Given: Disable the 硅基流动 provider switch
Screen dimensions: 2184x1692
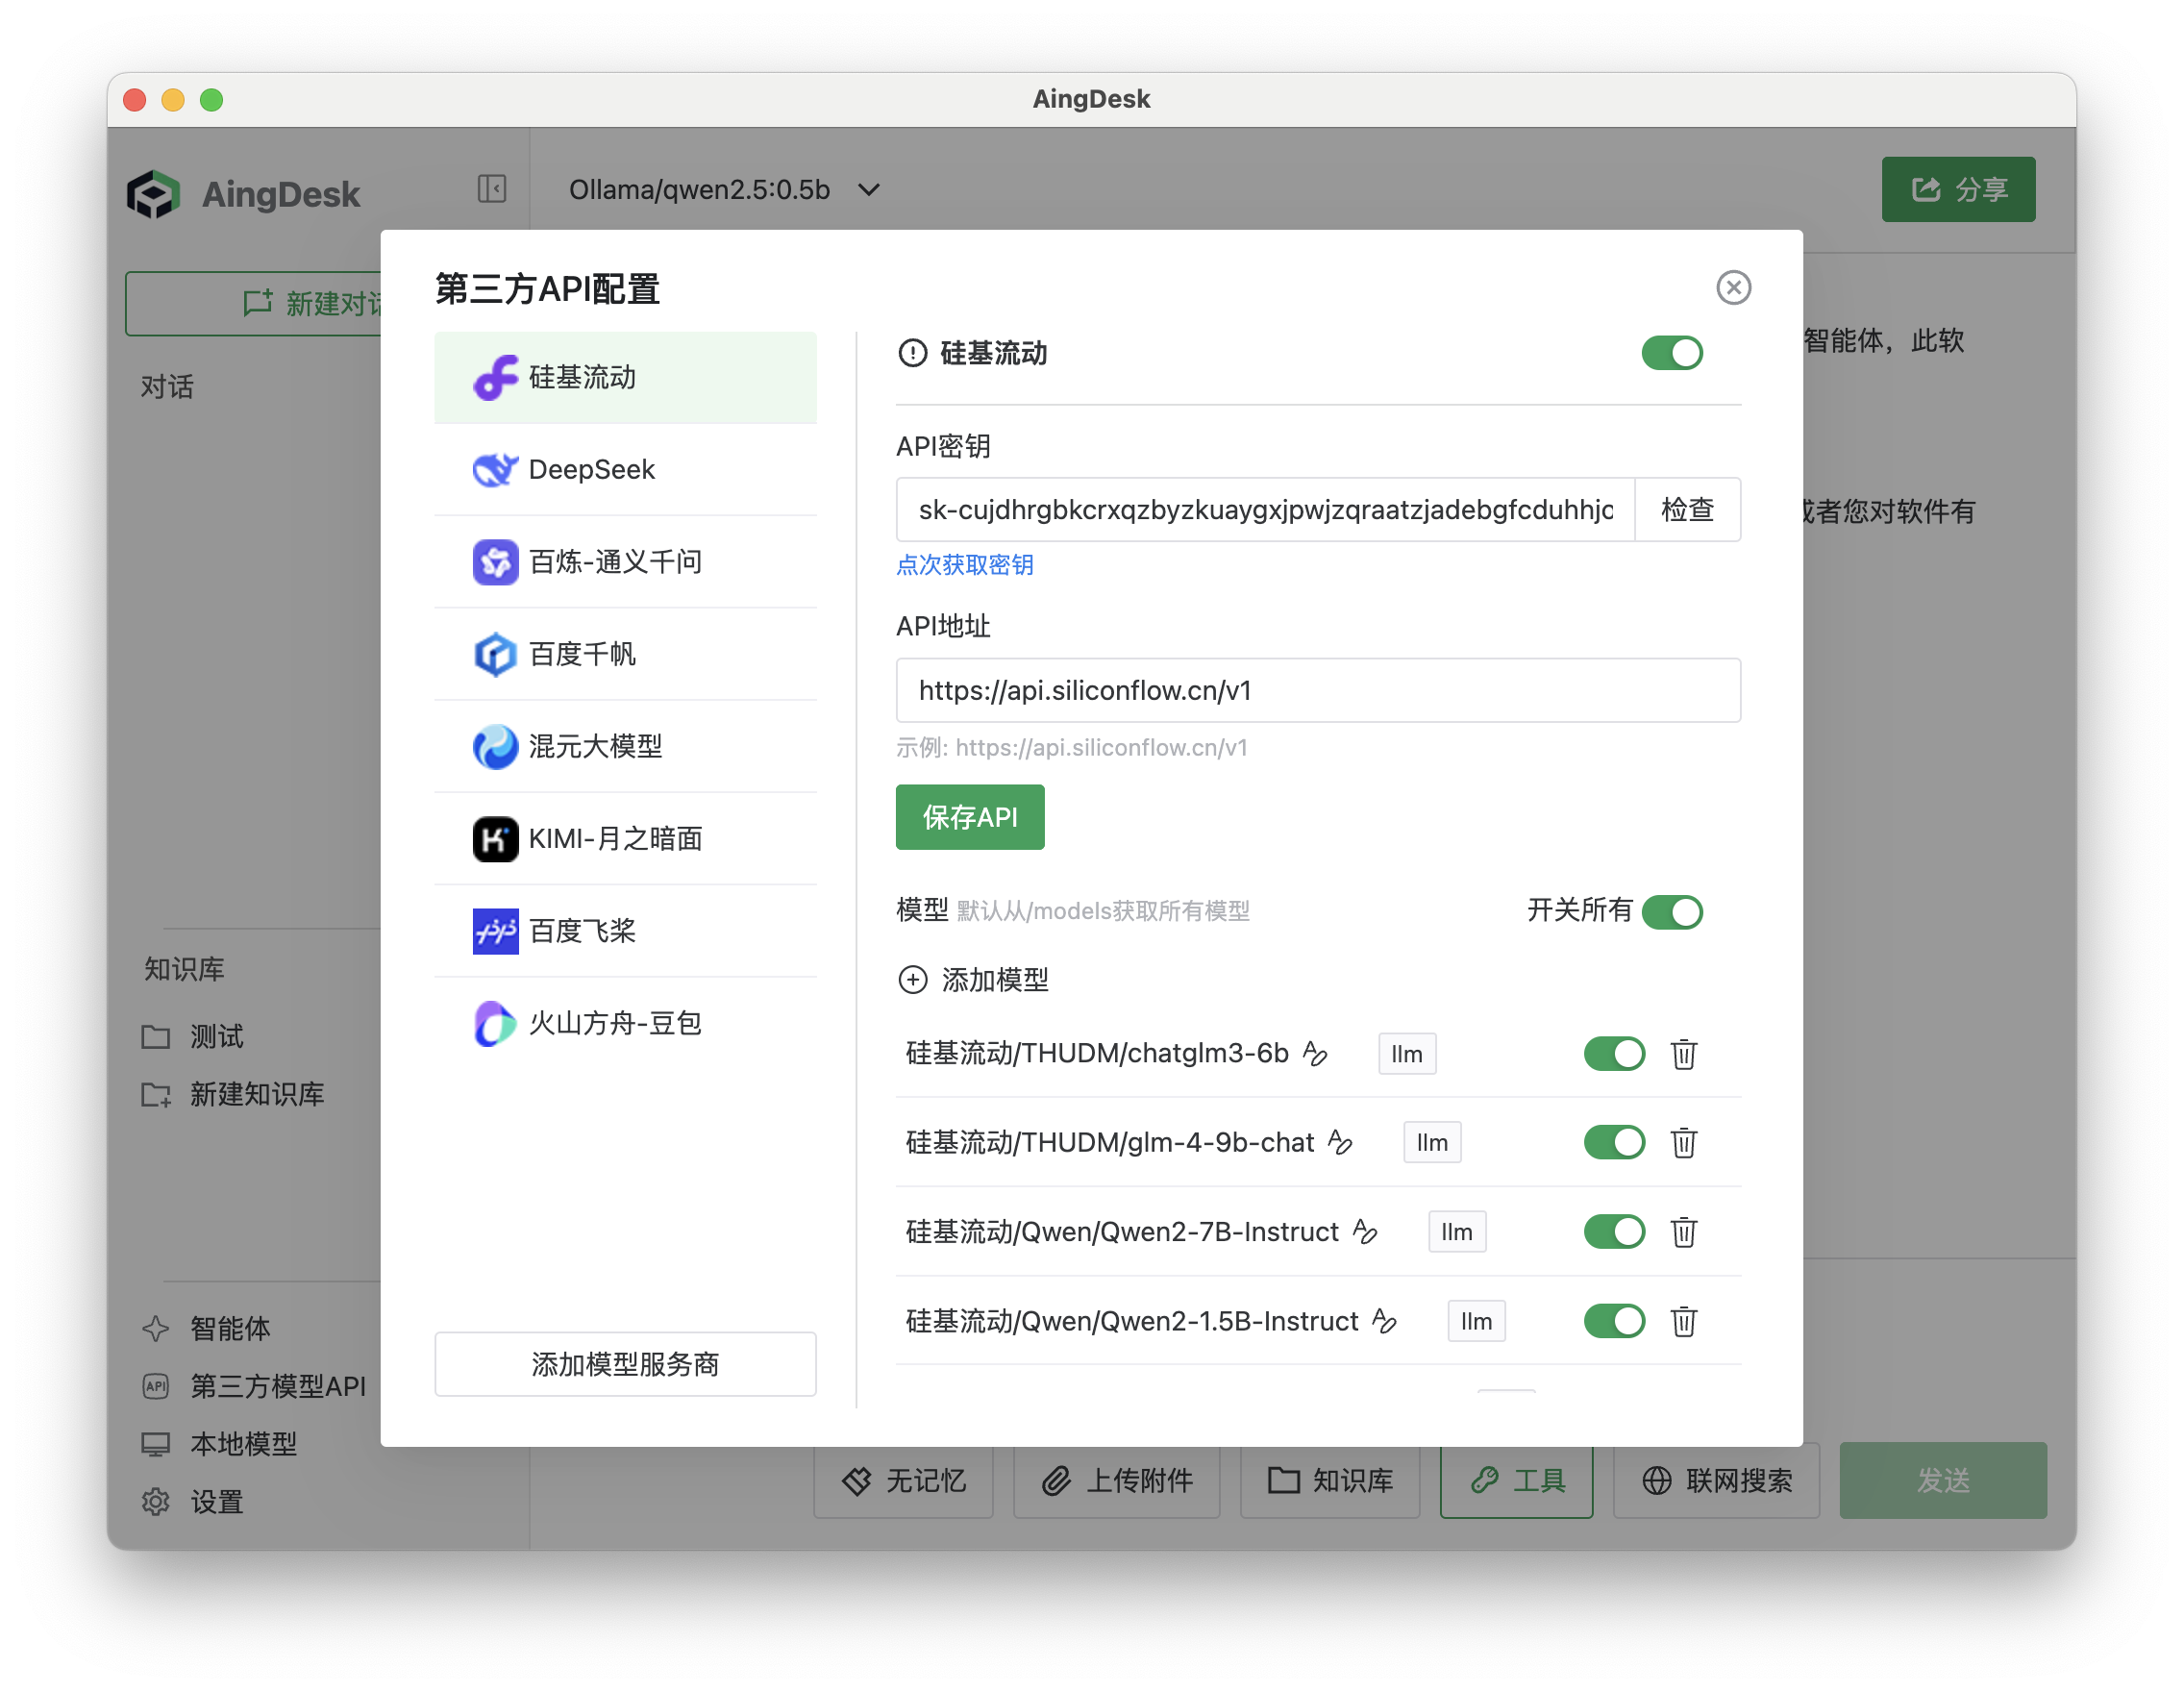Looking at the screenshot, I should pos(1671,353).
